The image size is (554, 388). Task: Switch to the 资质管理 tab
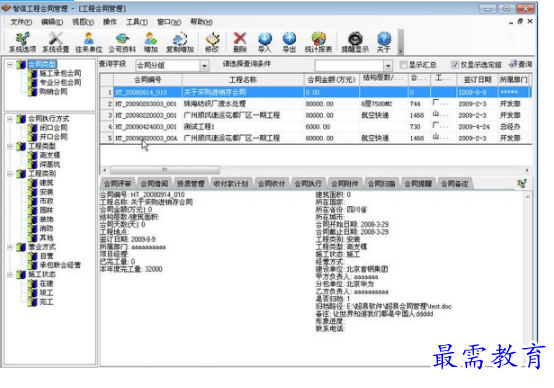click(191, 184)
